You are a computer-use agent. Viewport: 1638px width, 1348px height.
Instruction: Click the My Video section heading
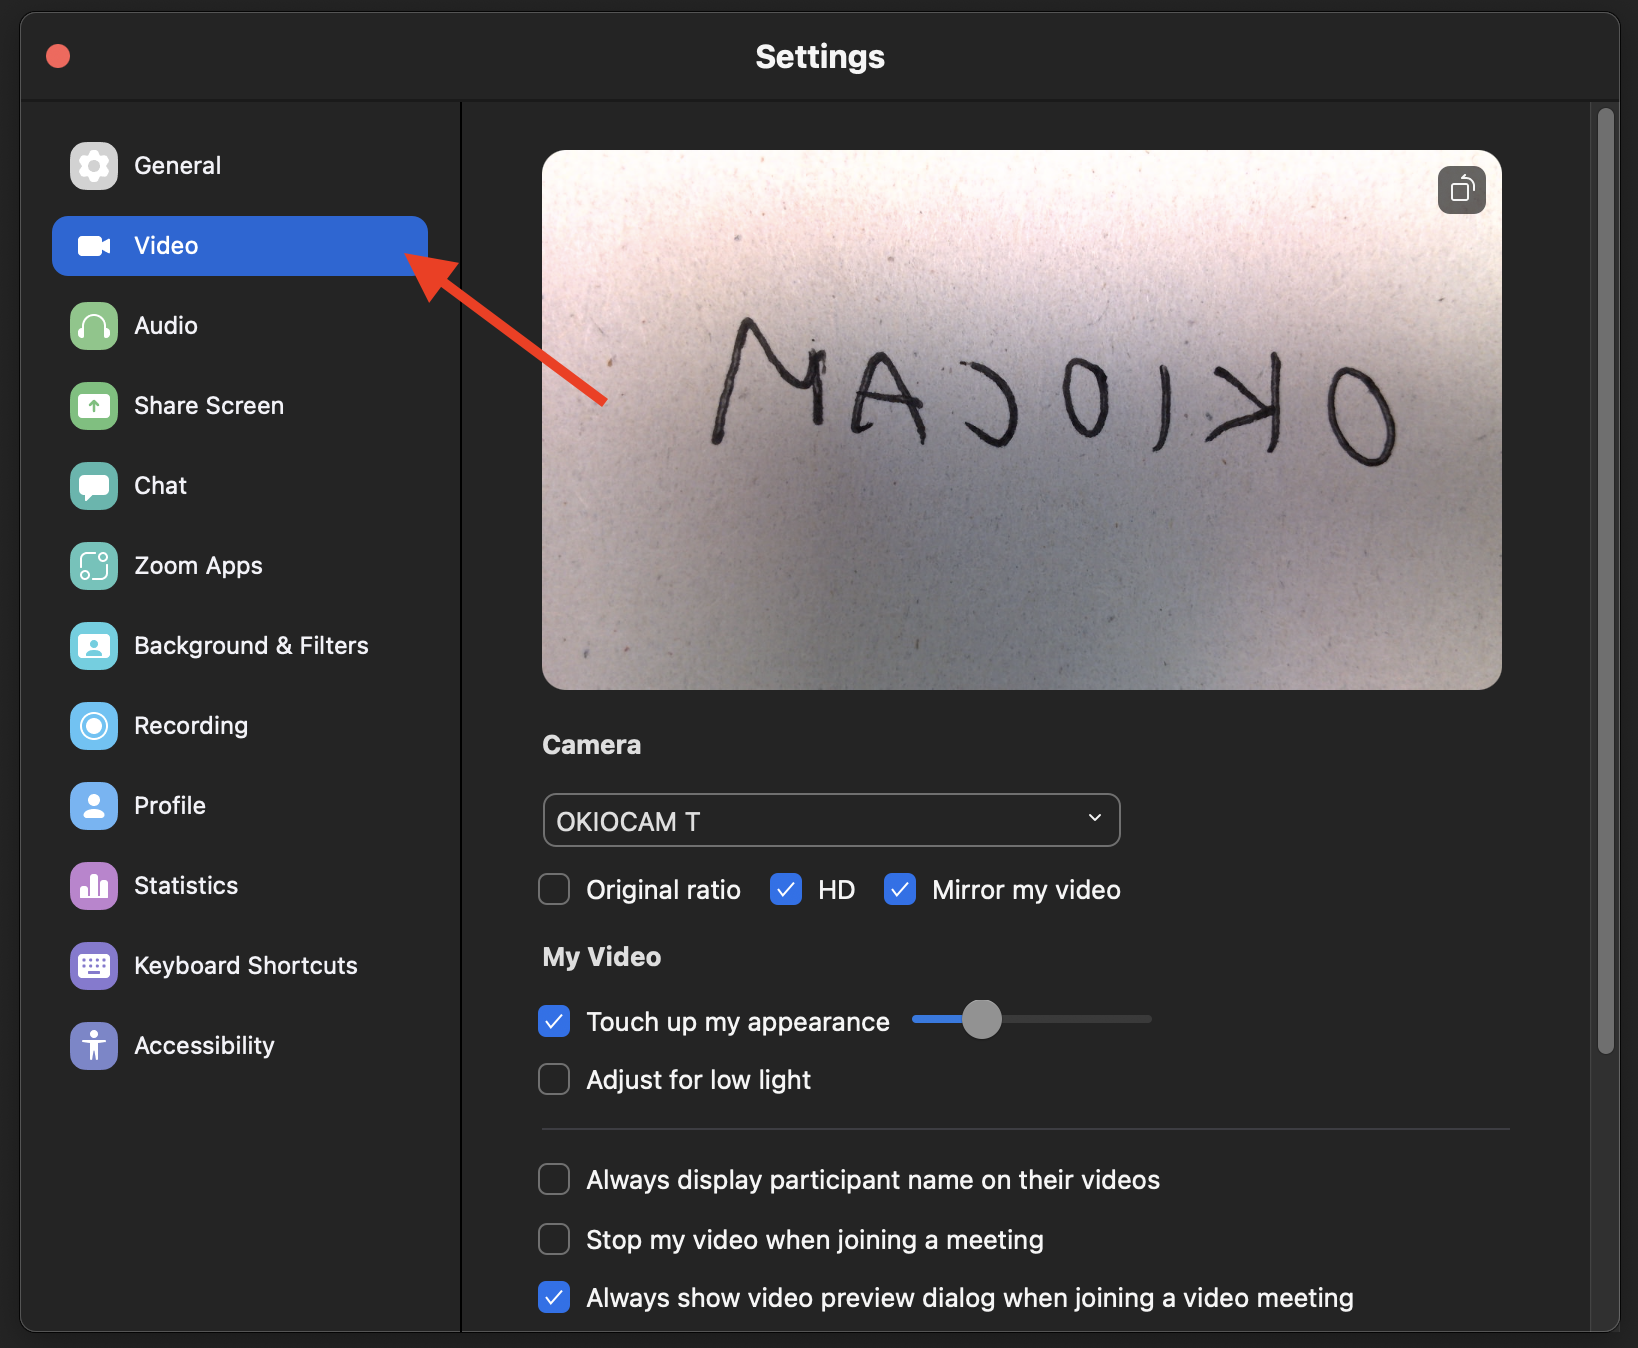pos(602,957)
